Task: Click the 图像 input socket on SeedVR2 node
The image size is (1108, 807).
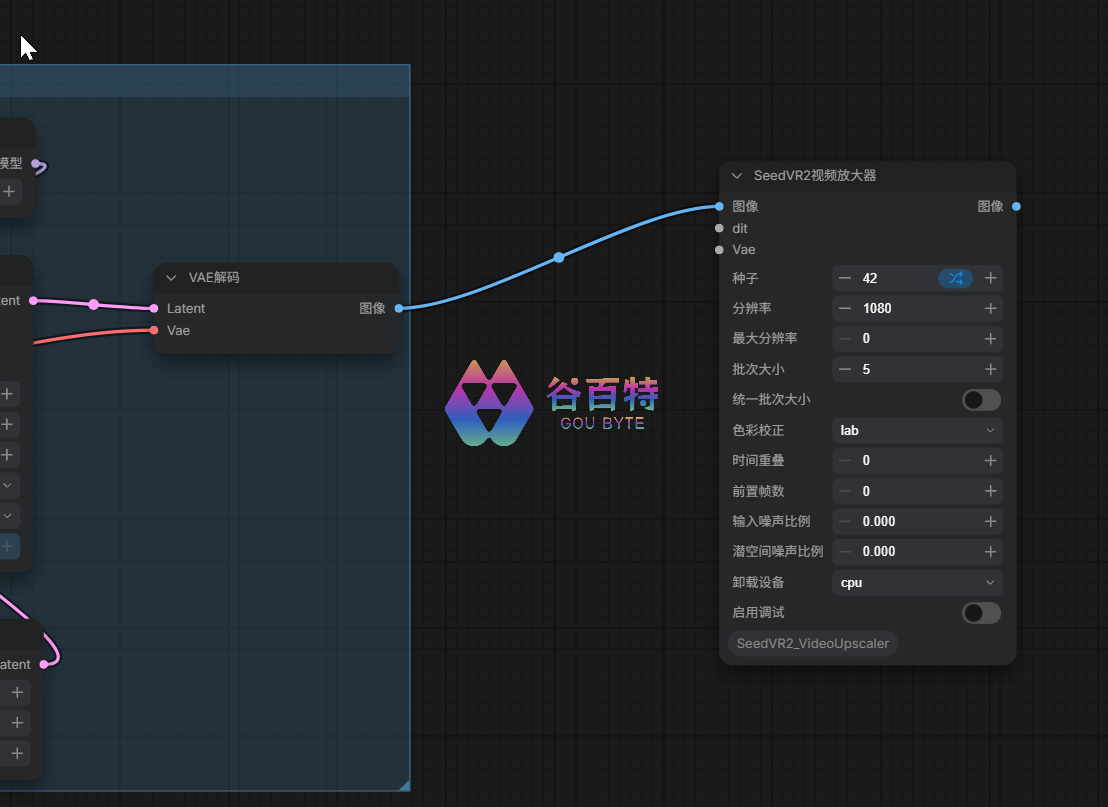Action: click(x=719, y=206)
